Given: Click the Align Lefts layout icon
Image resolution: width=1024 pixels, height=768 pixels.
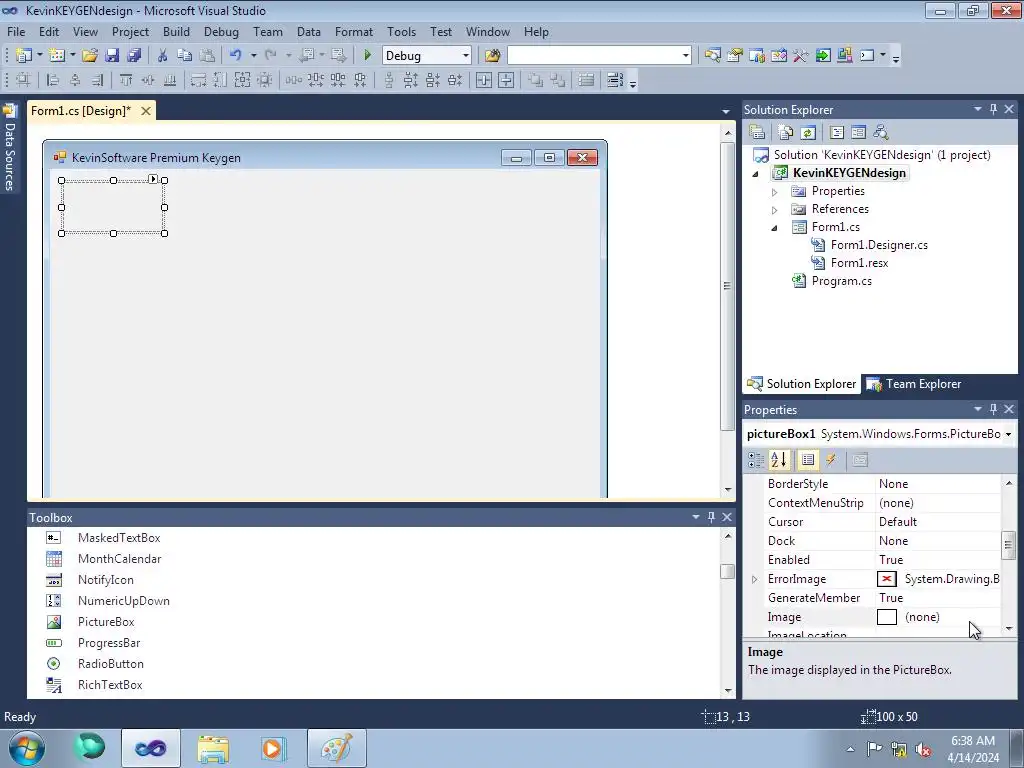Looking at the screenshot, I should pos(53,80).
